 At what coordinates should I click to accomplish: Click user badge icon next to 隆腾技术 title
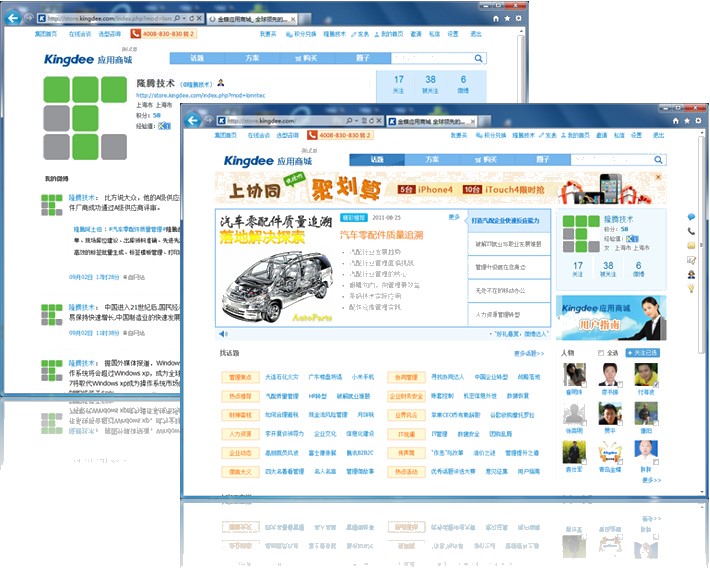[x=221, y=83]
